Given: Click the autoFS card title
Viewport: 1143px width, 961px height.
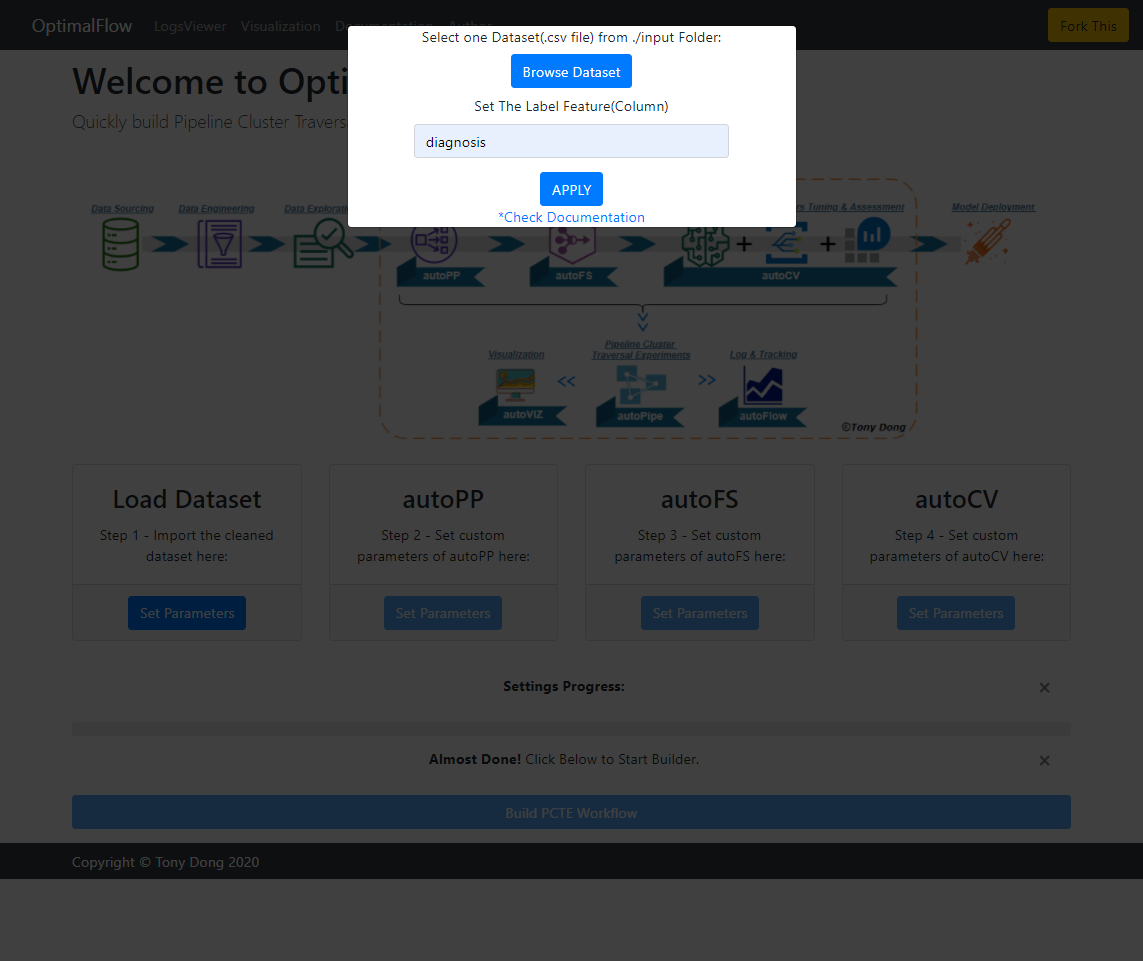Looking at the screenshot, I should pyautogui.click(x=700, y=499).
